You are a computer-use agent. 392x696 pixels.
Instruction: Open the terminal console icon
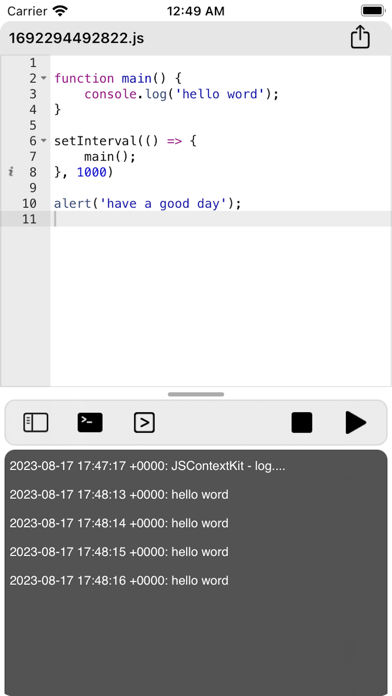tap(90, 423)
